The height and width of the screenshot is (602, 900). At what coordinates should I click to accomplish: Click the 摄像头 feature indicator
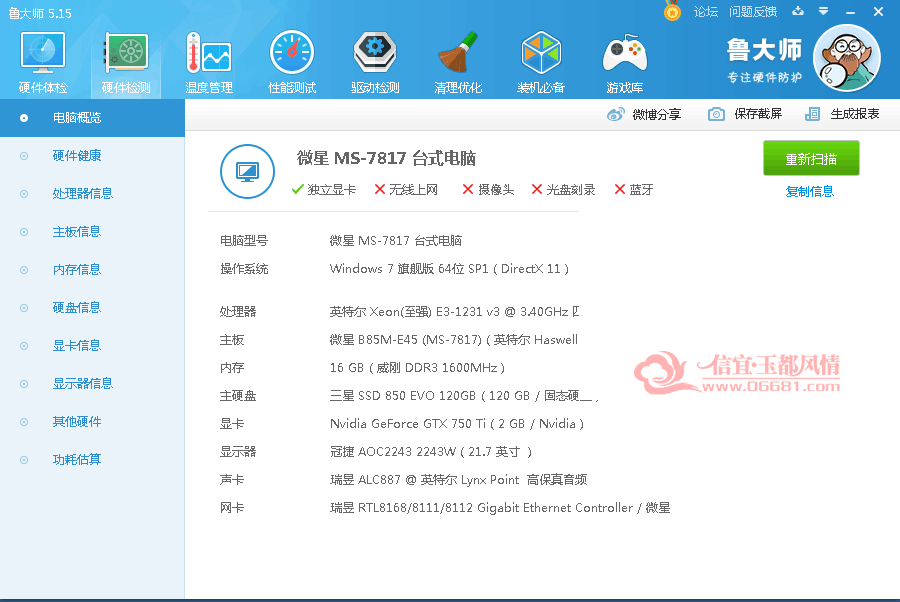coord(488,189)
